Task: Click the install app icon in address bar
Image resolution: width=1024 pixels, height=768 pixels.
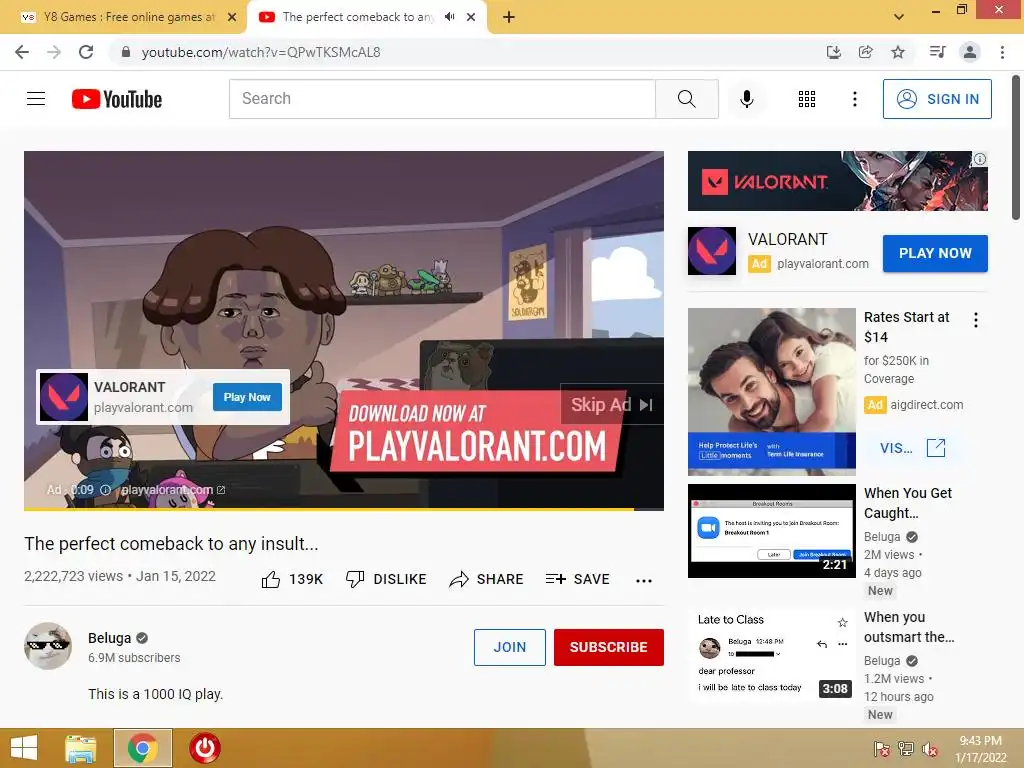Action: (x=833, y=52)
